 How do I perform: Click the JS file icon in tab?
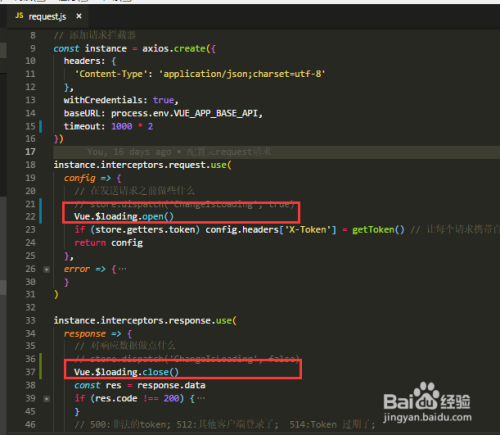click(x=19, y=16)
